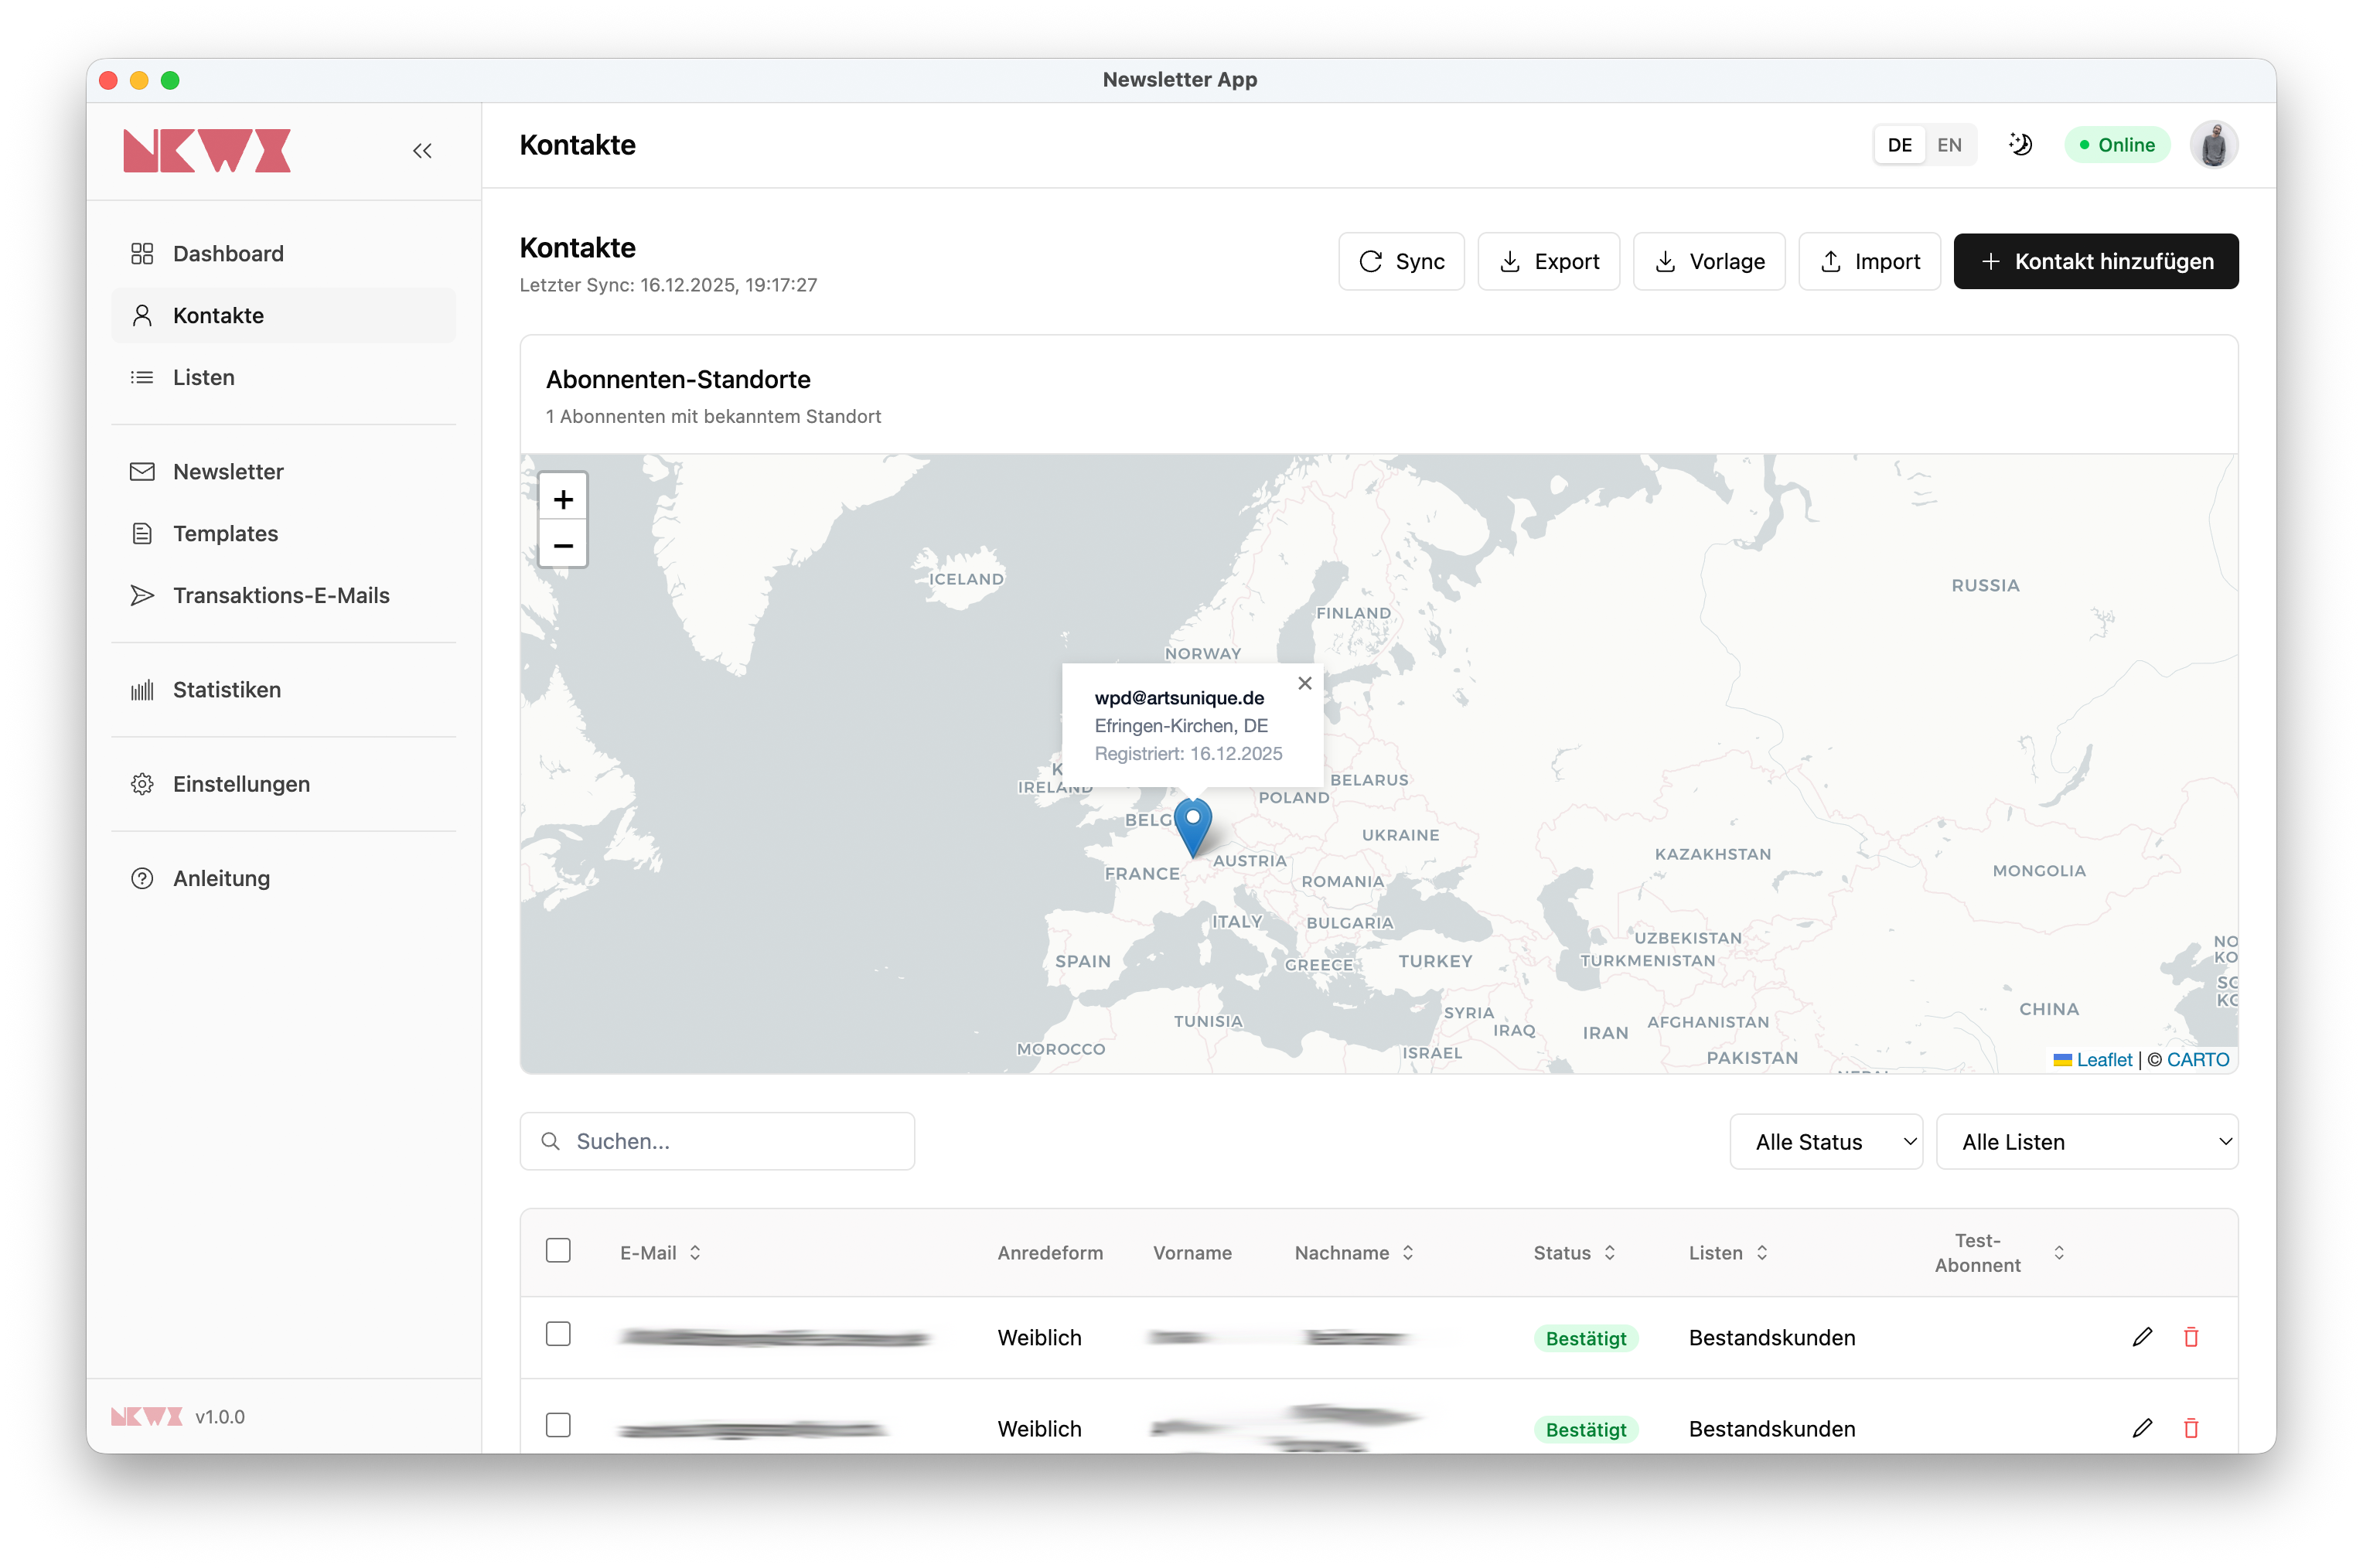Tick the select-all checkbox in table header
The image size is (2363, 1568).
[558, 1251]
